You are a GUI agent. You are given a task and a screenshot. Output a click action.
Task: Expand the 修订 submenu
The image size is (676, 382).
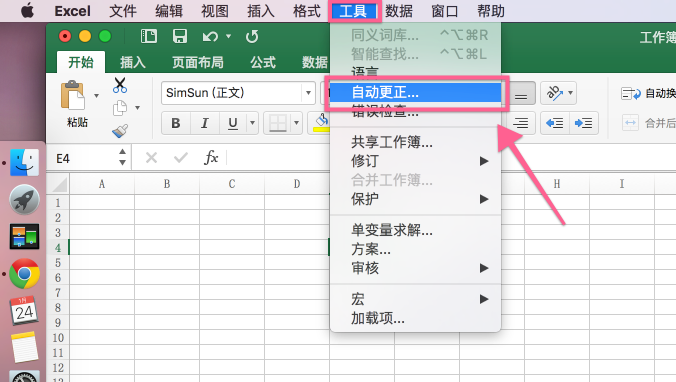click(416, 161)
